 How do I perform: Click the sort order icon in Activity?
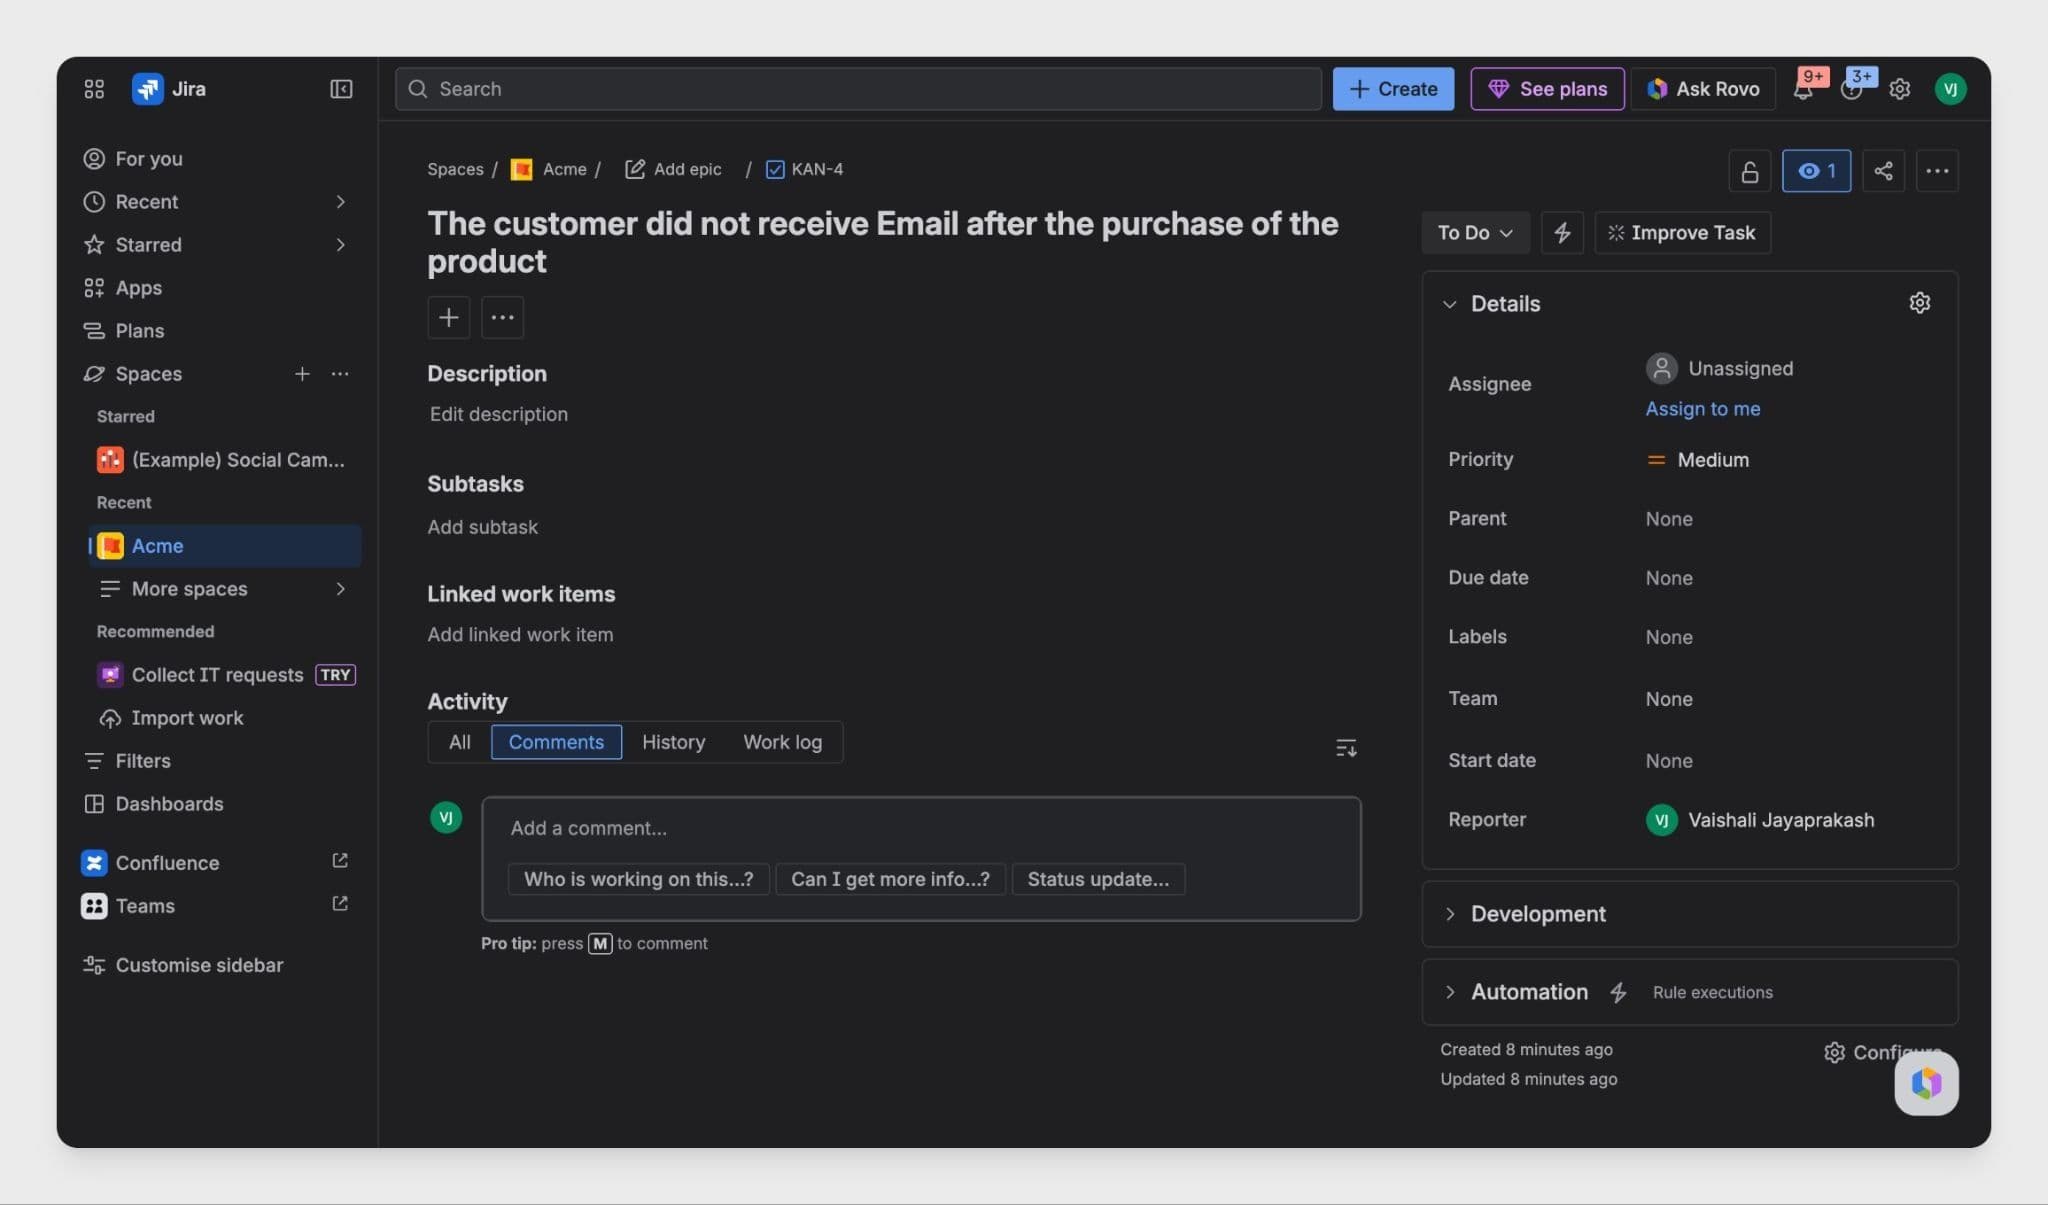tap(1346, 748)
